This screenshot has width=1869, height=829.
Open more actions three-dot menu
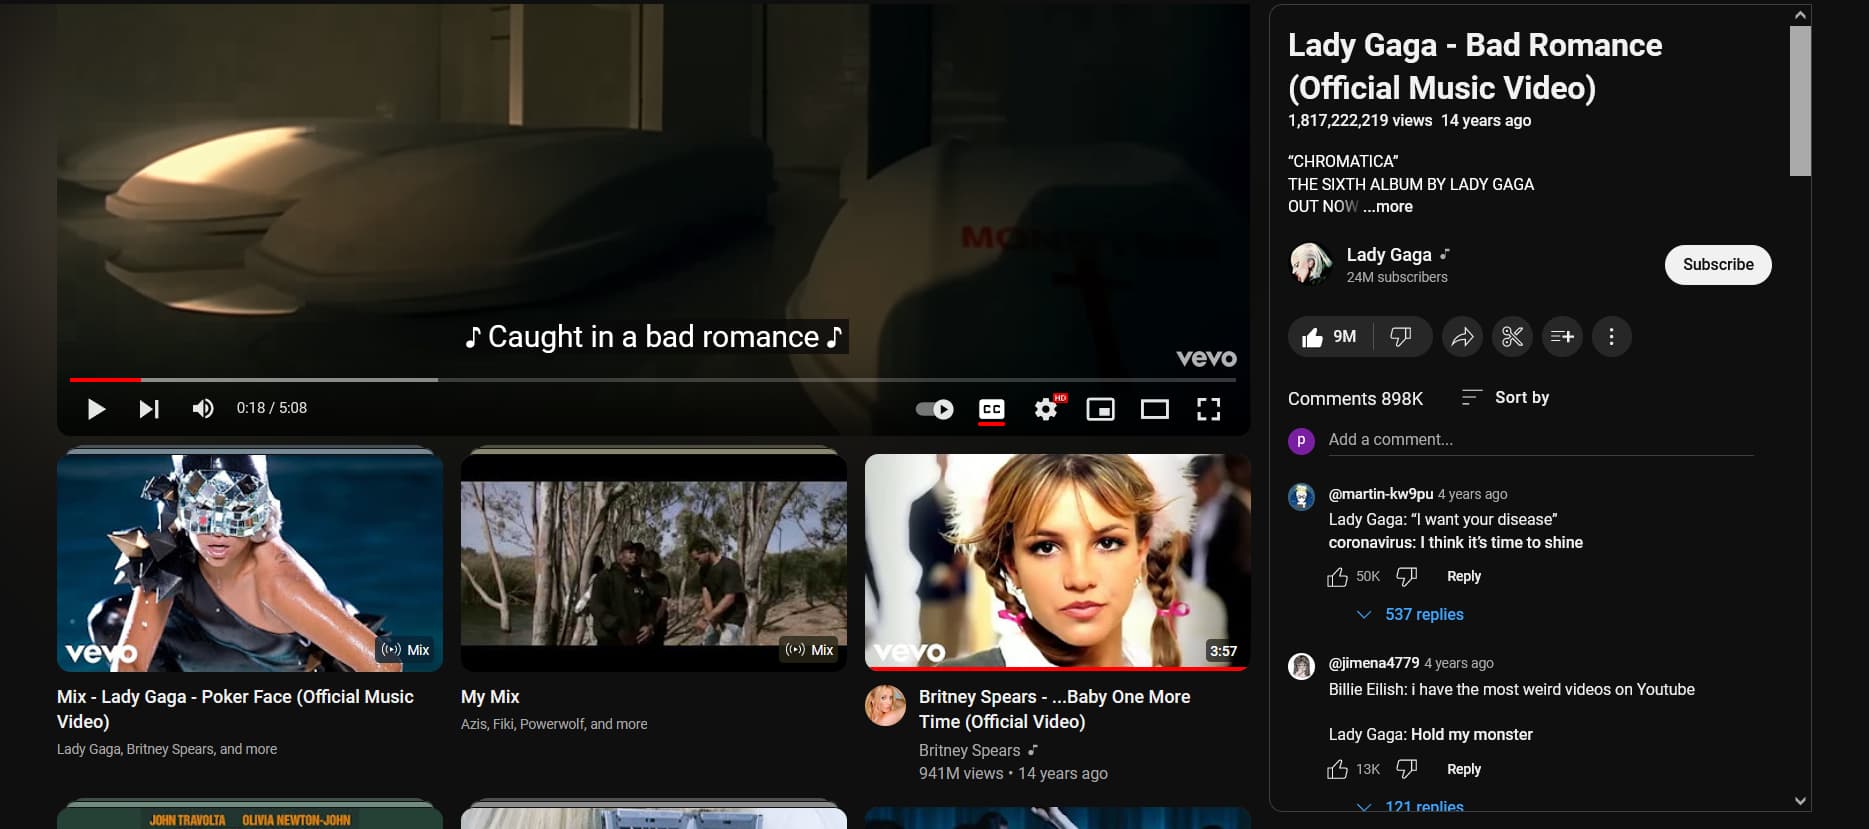(1611, 337)
